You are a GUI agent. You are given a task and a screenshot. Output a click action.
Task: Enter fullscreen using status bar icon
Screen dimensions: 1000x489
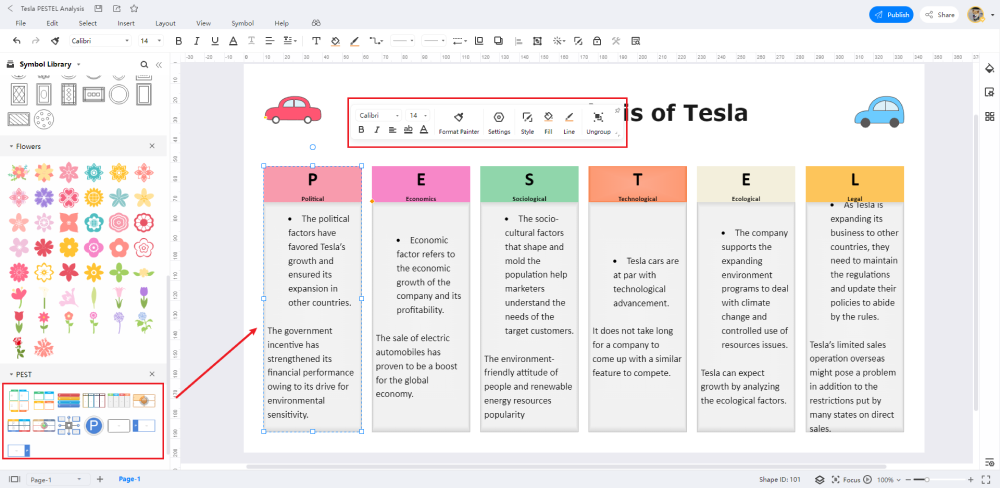(x=985, y=479)
